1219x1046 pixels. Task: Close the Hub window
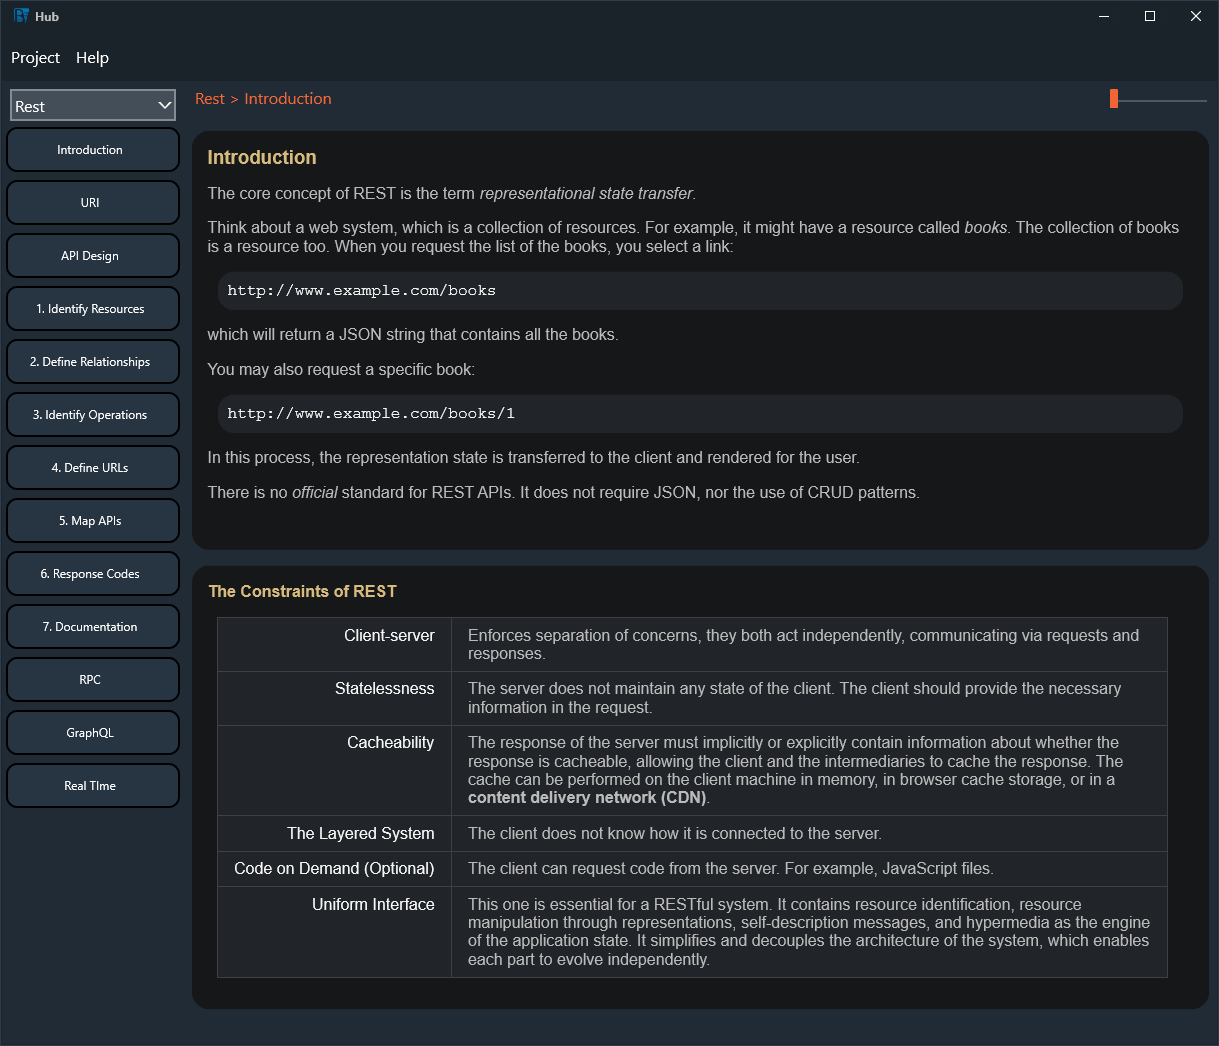coord(1196,16)
